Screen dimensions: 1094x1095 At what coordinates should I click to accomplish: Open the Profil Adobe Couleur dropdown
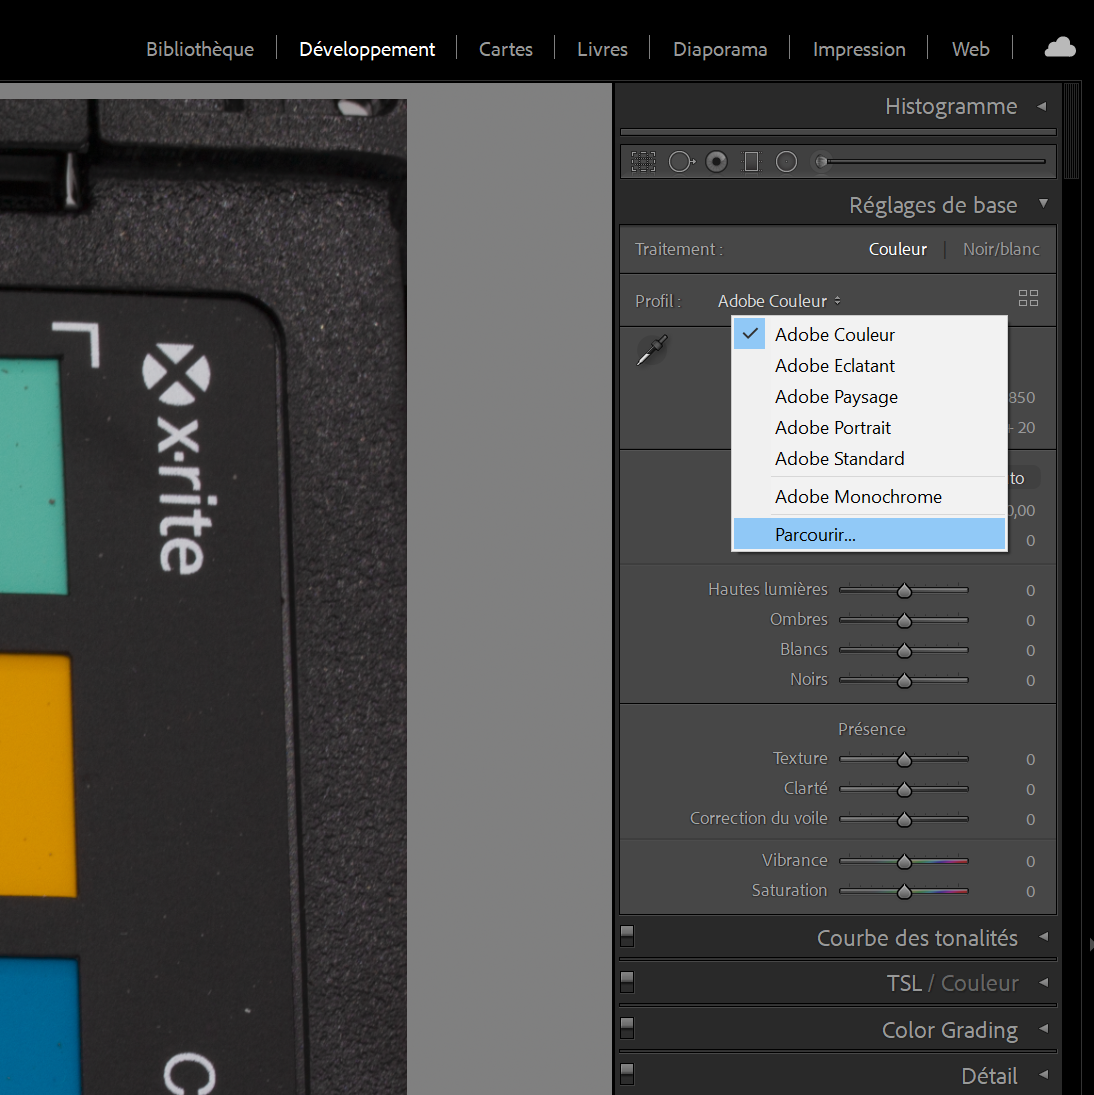779,301
